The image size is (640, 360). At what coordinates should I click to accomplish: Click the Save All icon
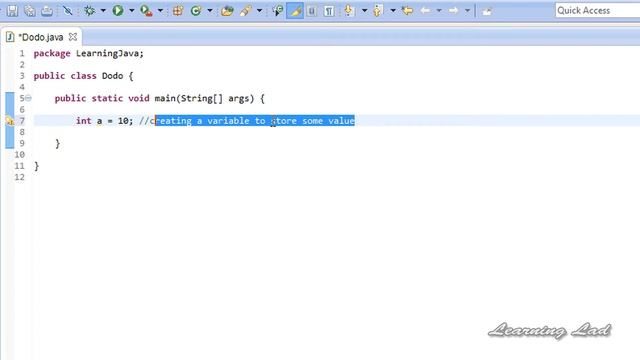[x=29, y=11]
